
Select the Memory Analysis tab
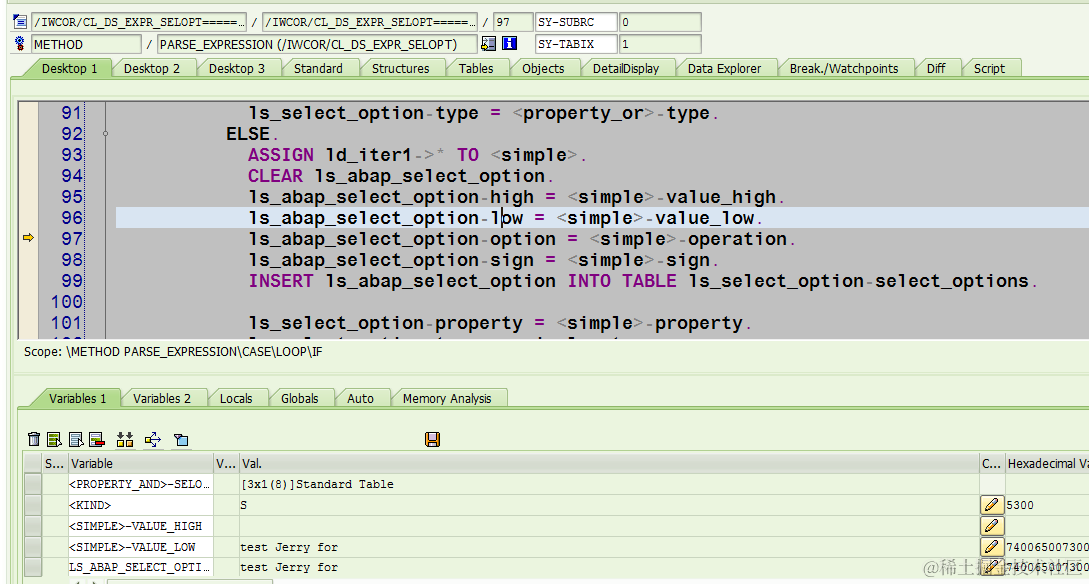447,399
